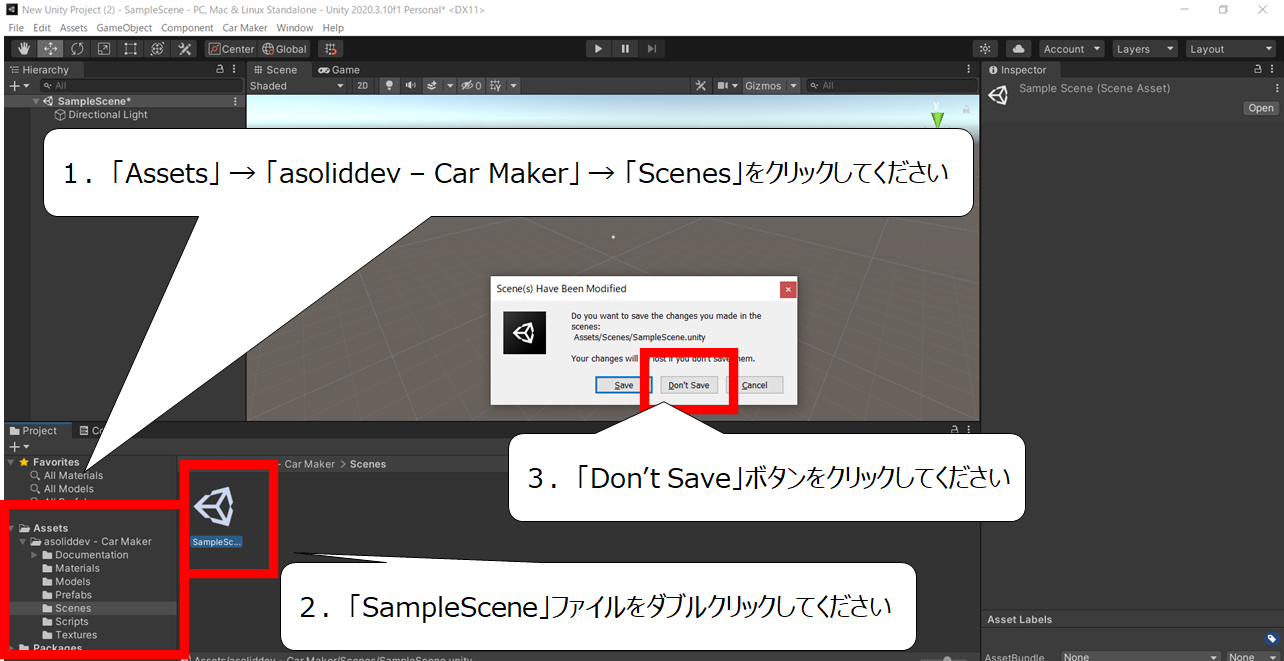Toggle Global handle rotation button

[x=285, y=49]
